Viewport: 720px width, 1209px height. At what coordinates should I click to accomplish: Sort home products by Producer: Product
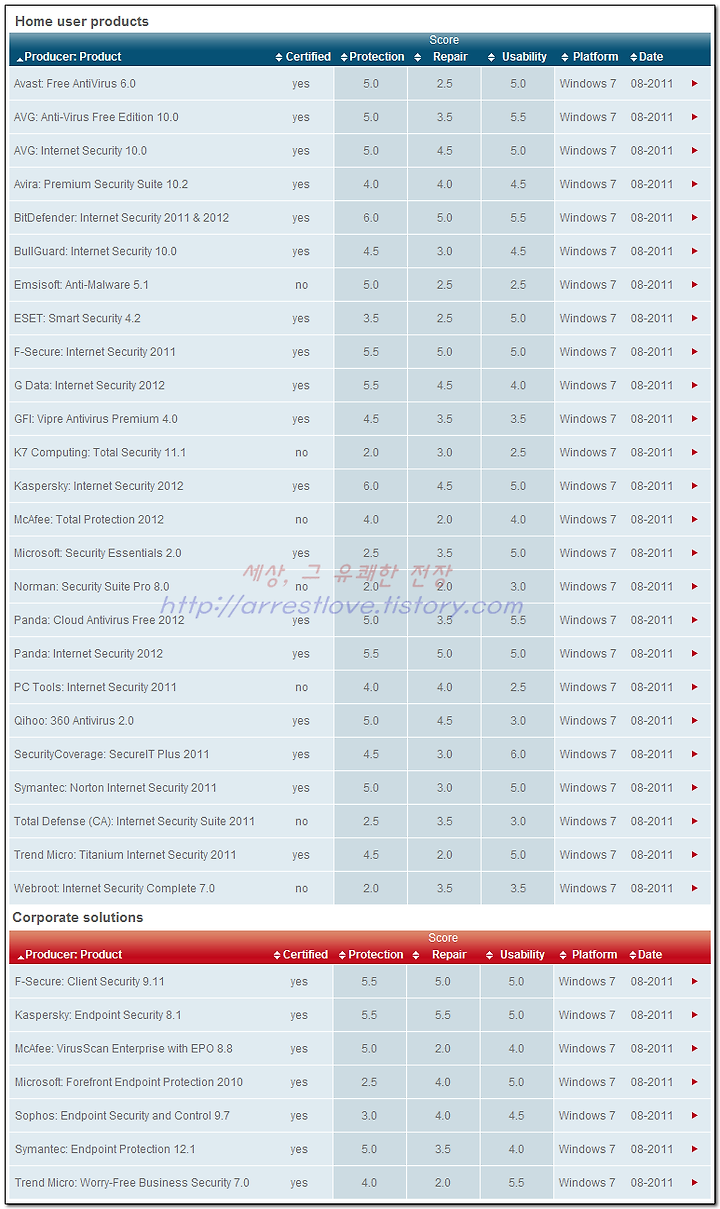pos(69,57)
